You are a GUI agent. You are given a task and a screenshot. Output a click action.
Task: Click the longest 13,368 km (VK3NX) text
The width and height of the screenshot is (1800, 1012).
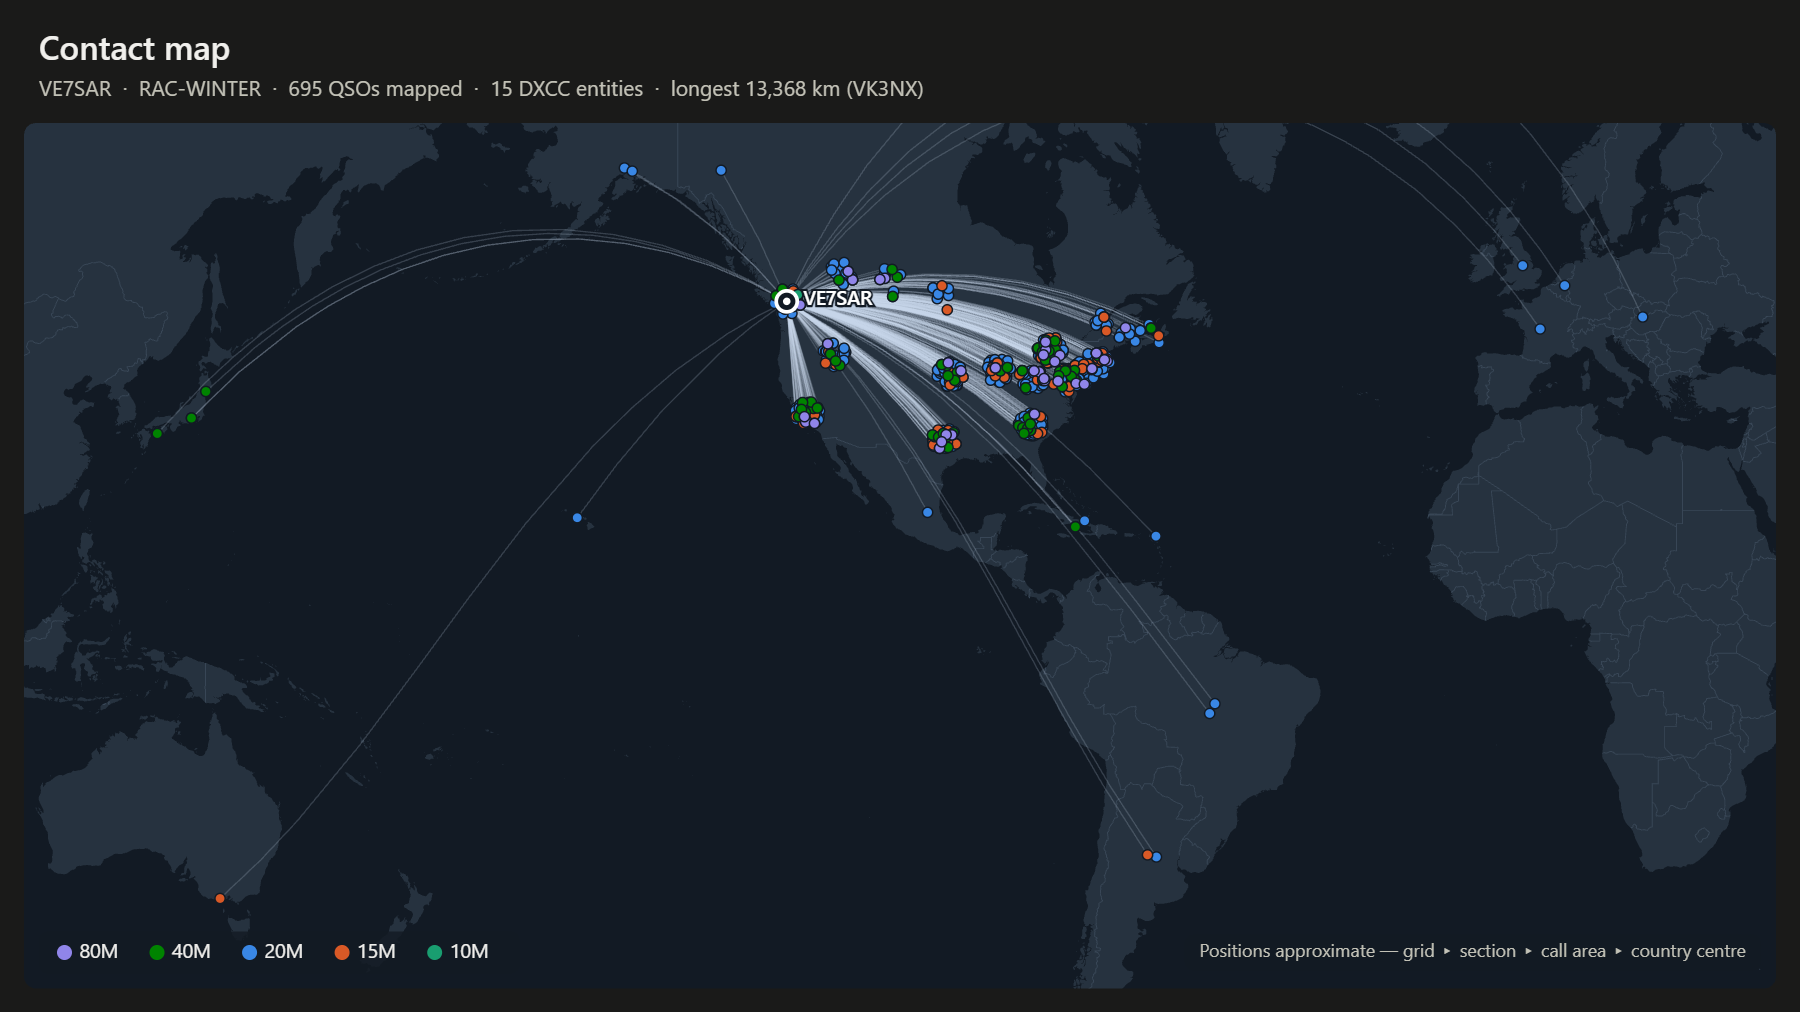point(797,89)
